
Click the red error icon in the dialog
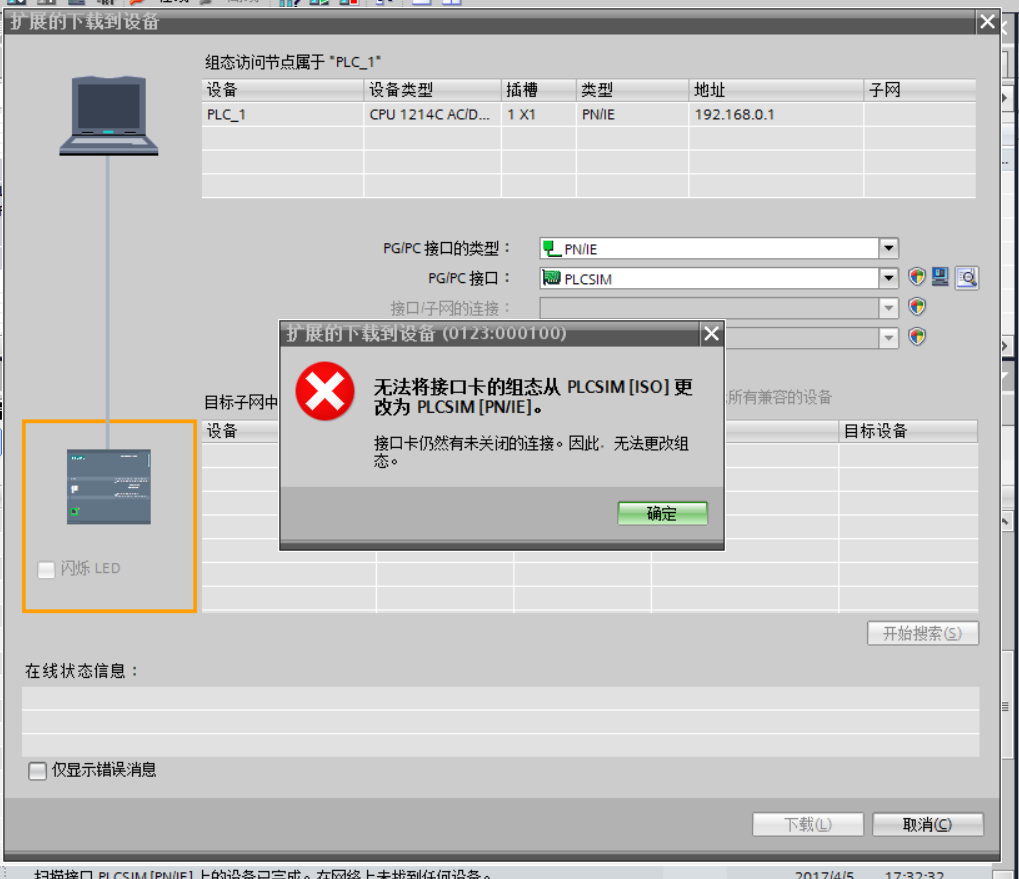pos(324,390)
